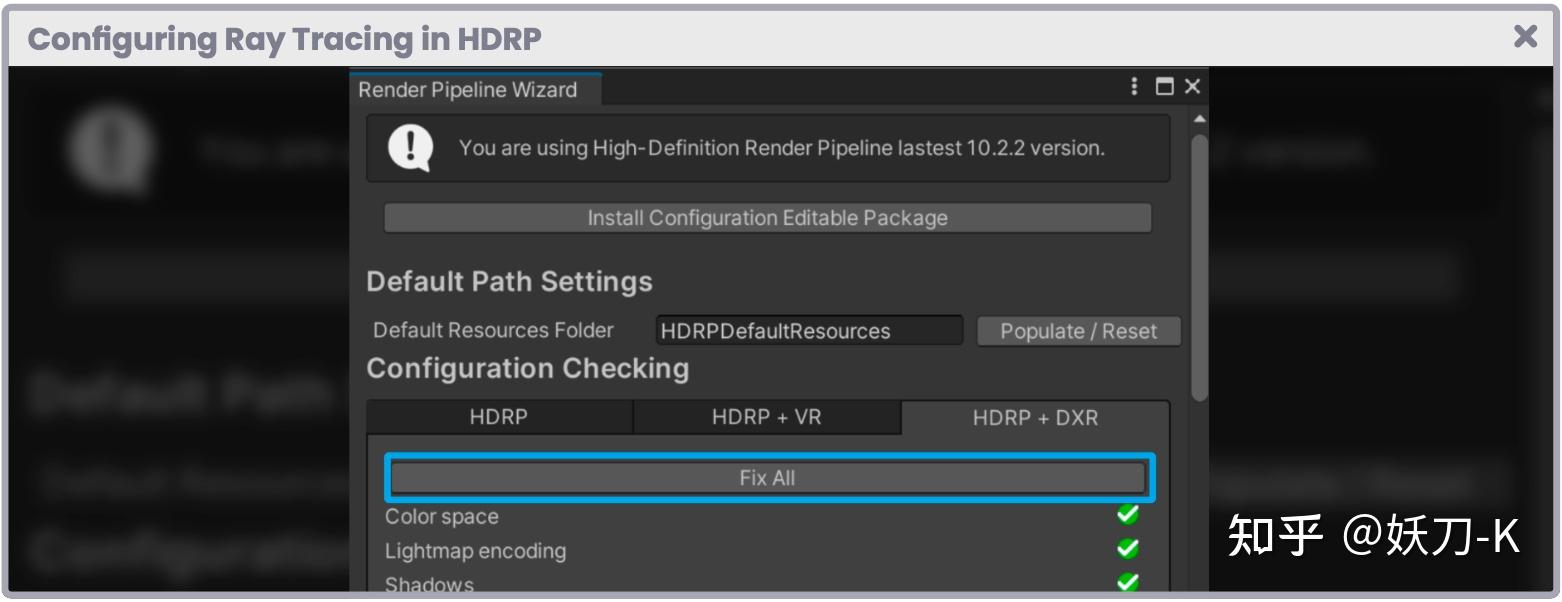Switch to the HDRP + VR tab
The width and height of the screenshot is (1562, 602).
[x=768, y=417]
